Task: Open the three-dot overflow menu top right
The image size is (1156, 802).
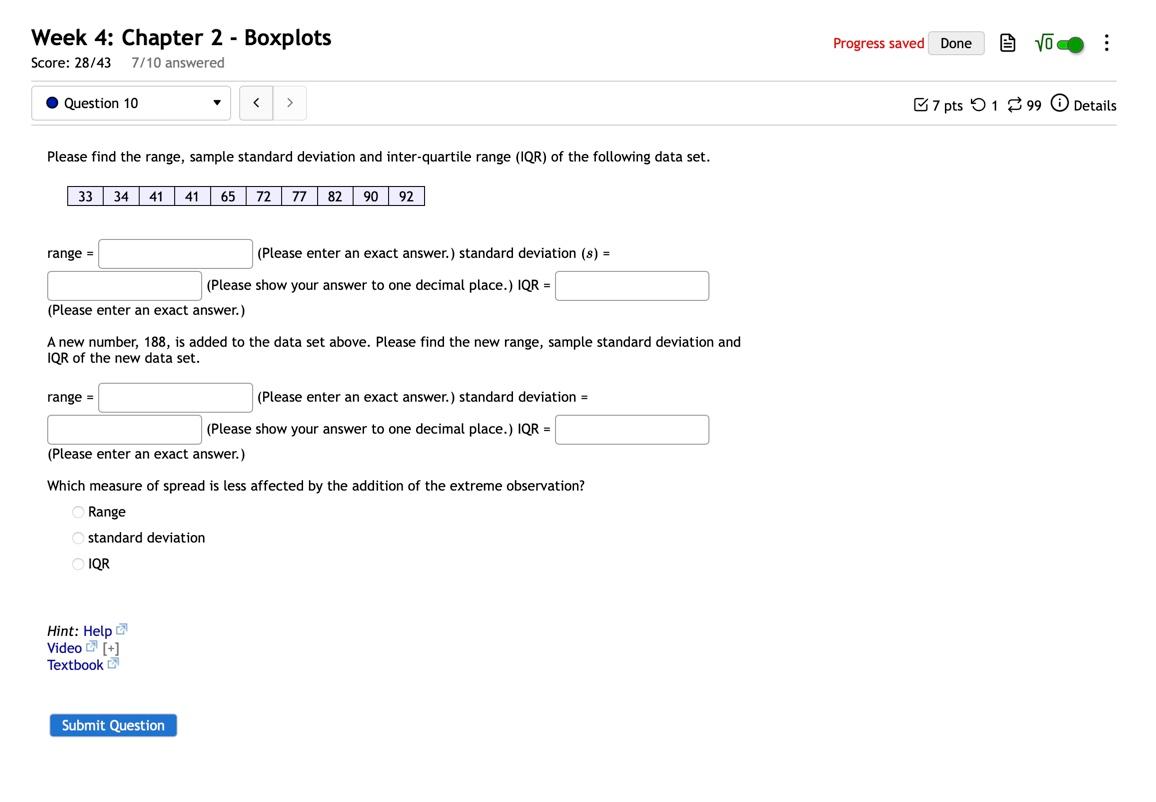Action: [x=1106, y=42]
